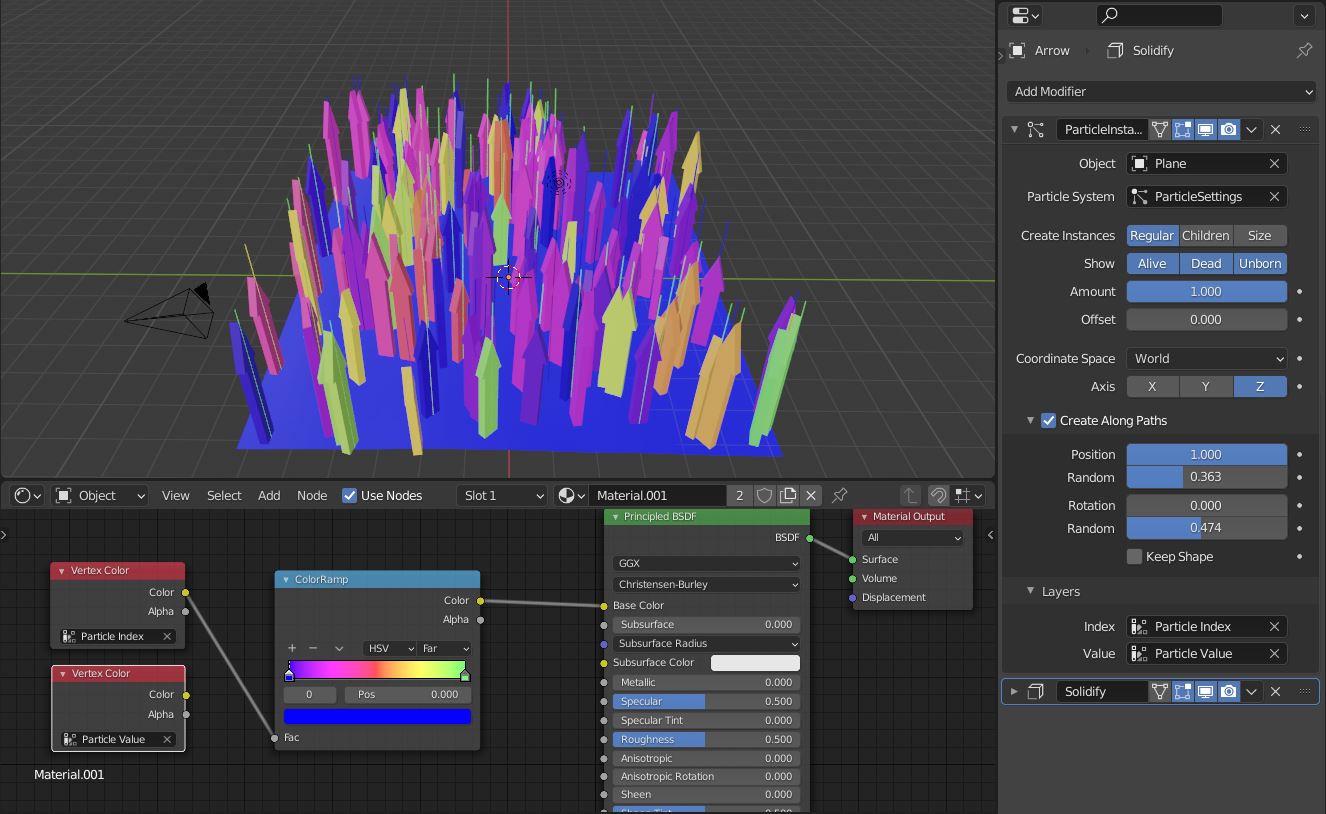Click the Subsurface Color swatch
The width and height of the screenshot is (1326, 814).
755,662
